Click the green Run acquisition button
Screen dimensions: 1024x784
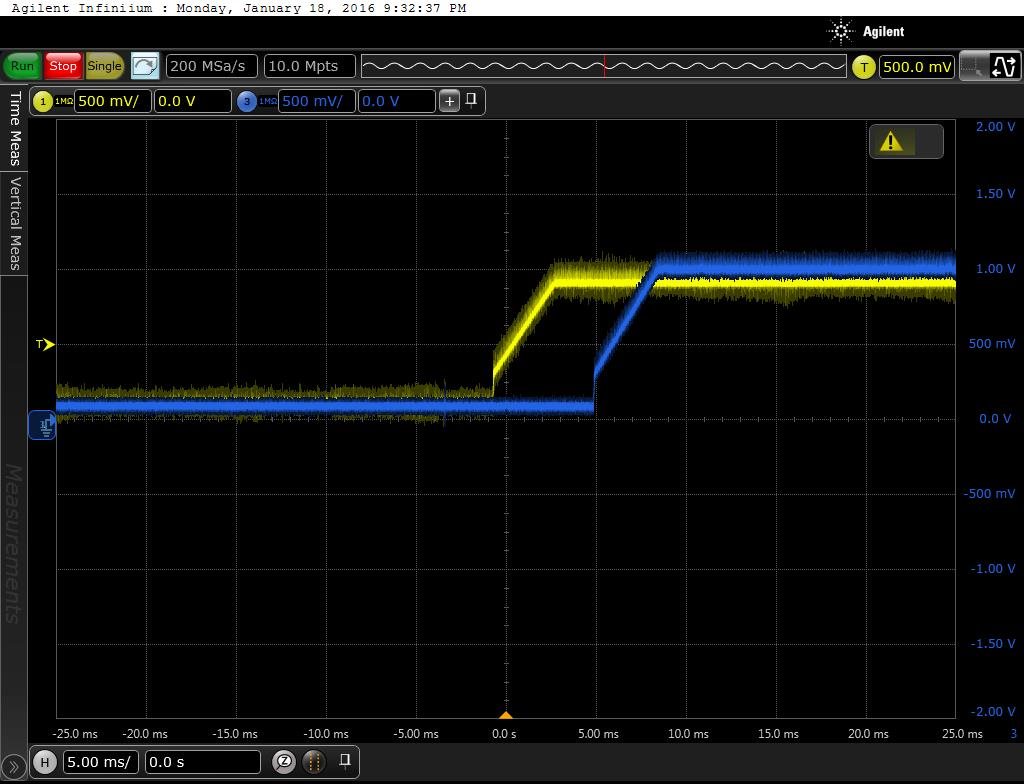(22, 66)
